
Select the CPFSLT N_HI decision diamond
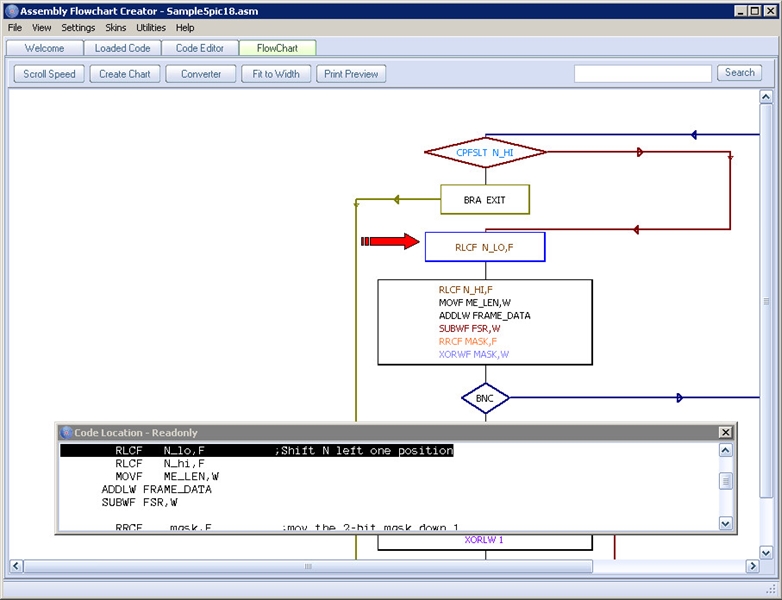[485, 153]
